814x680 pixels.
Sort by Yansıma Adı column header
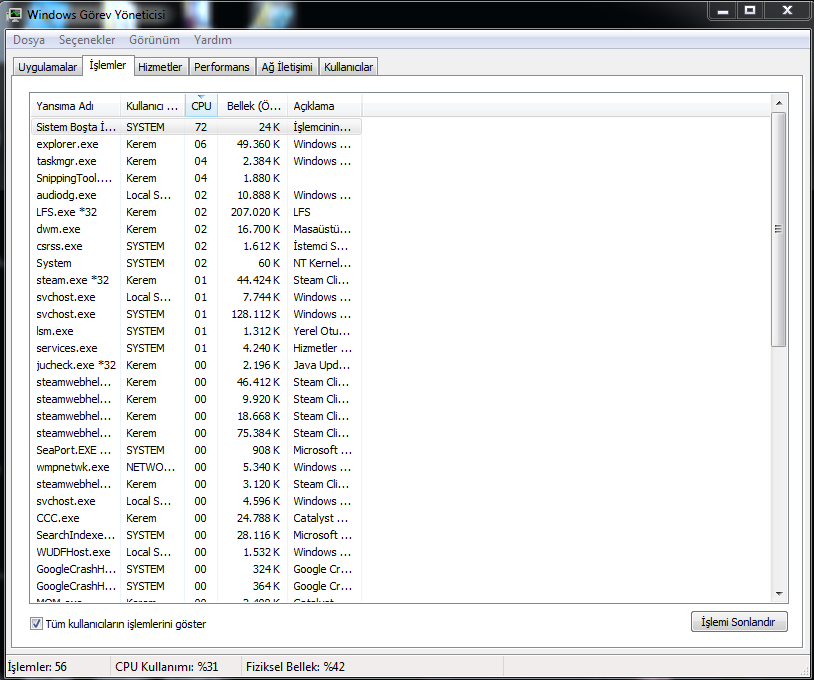click(75, 106)
